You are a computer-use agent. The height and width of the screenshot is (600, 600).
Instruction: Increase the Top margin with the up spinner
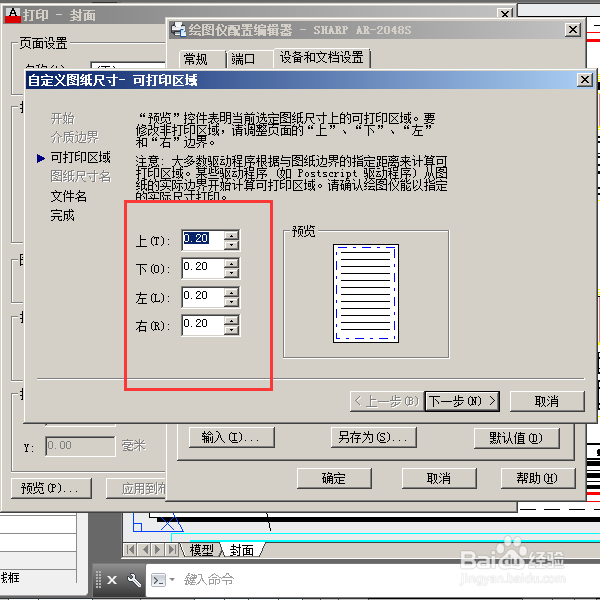click(x=232, y=235)
